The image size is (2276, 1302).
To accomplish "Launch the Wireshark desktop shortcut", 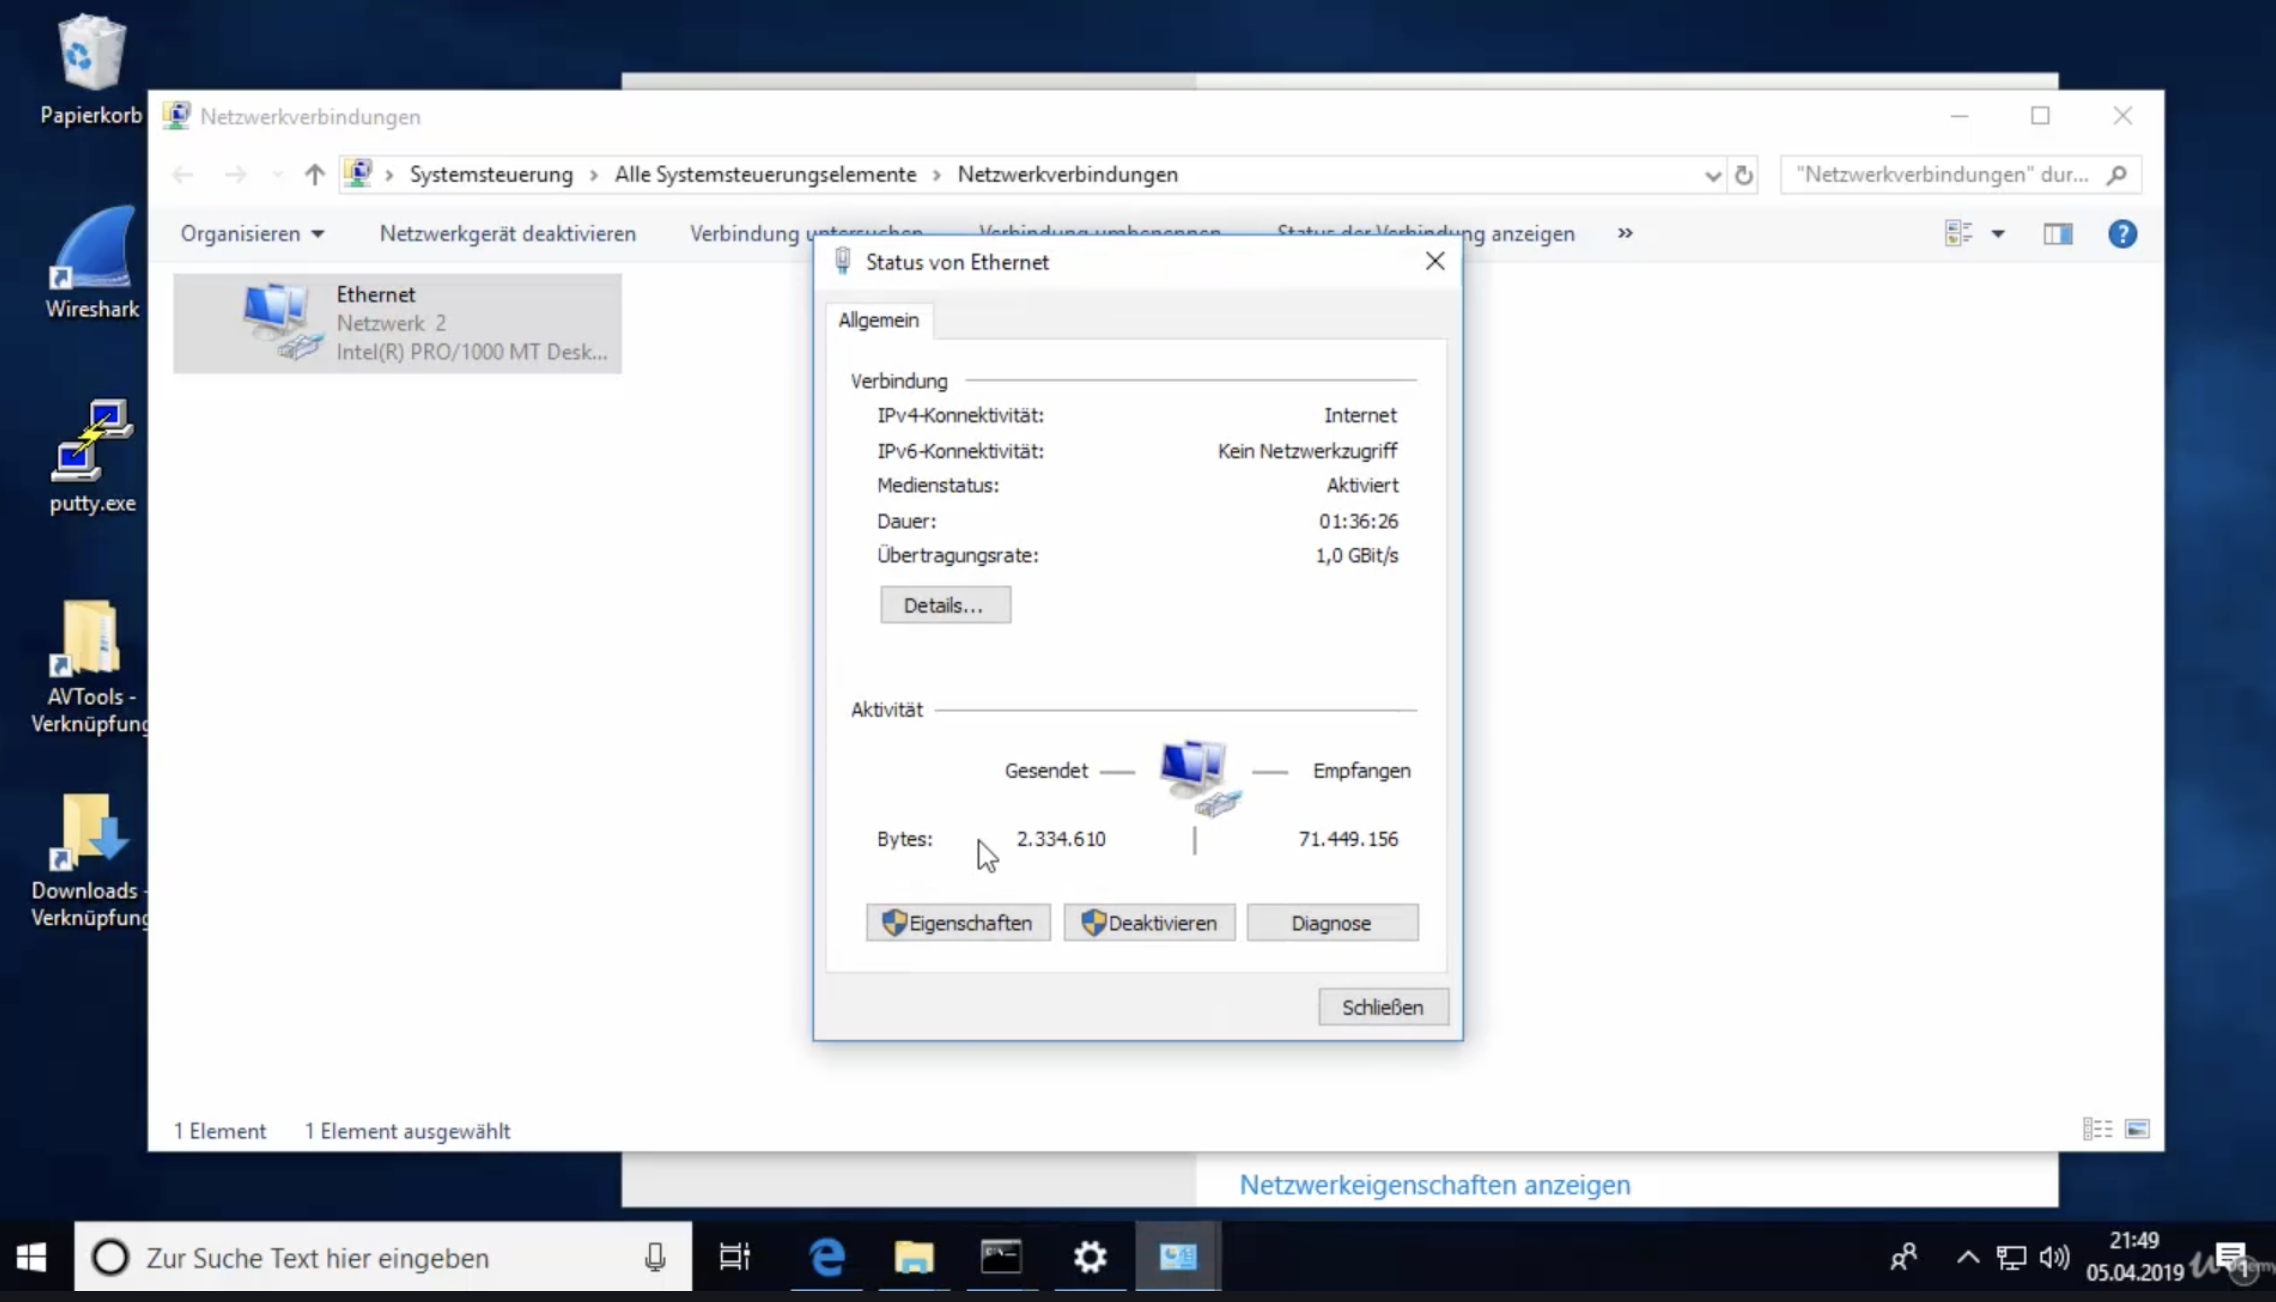I will point(91,263).
